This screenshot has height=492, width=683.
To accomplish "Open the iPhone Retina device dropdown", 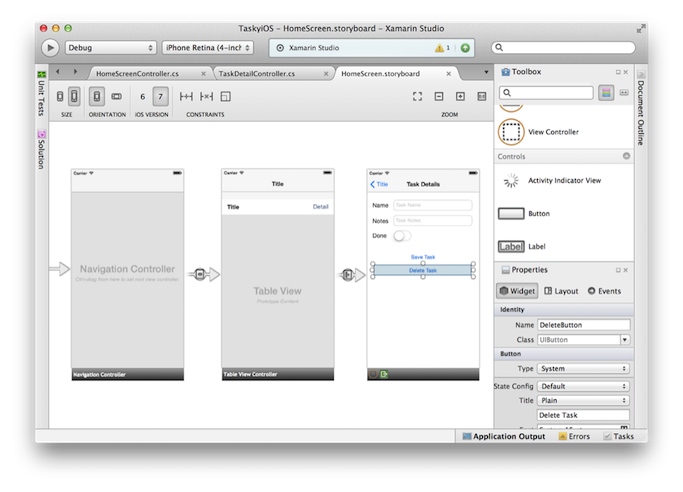I will click(x=213, y=47).
